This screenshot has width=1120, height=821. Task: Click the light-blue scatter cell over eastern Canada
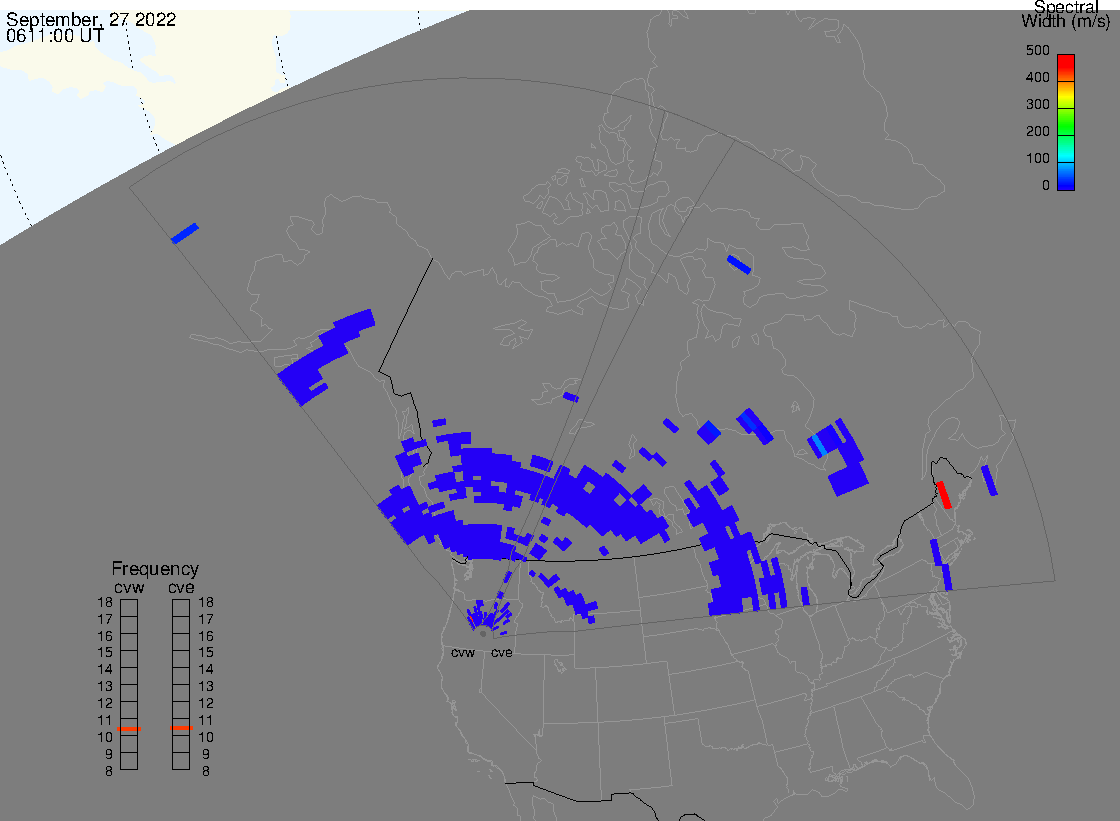click(819, 445)
